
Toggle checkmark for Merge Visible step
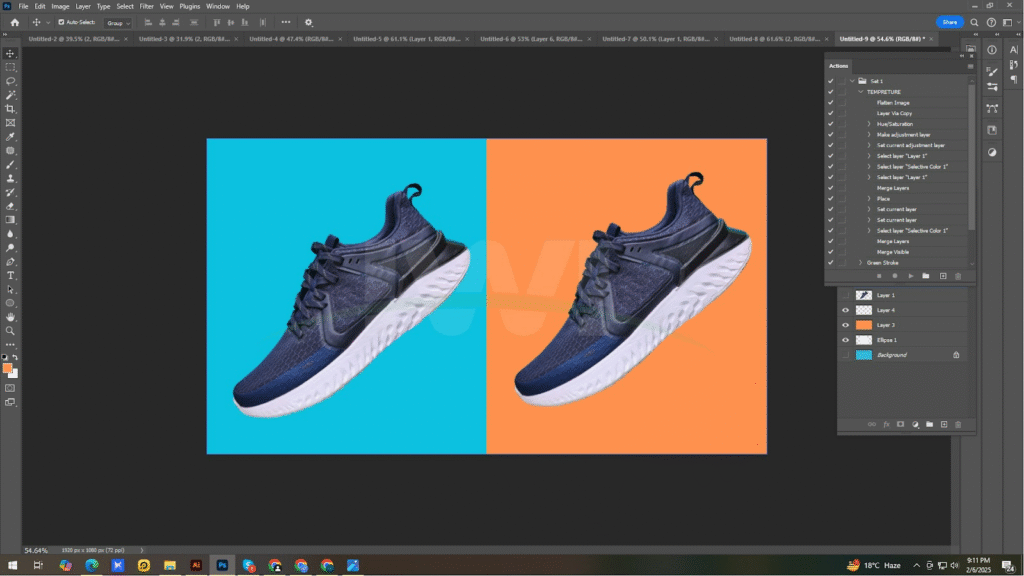831,252
